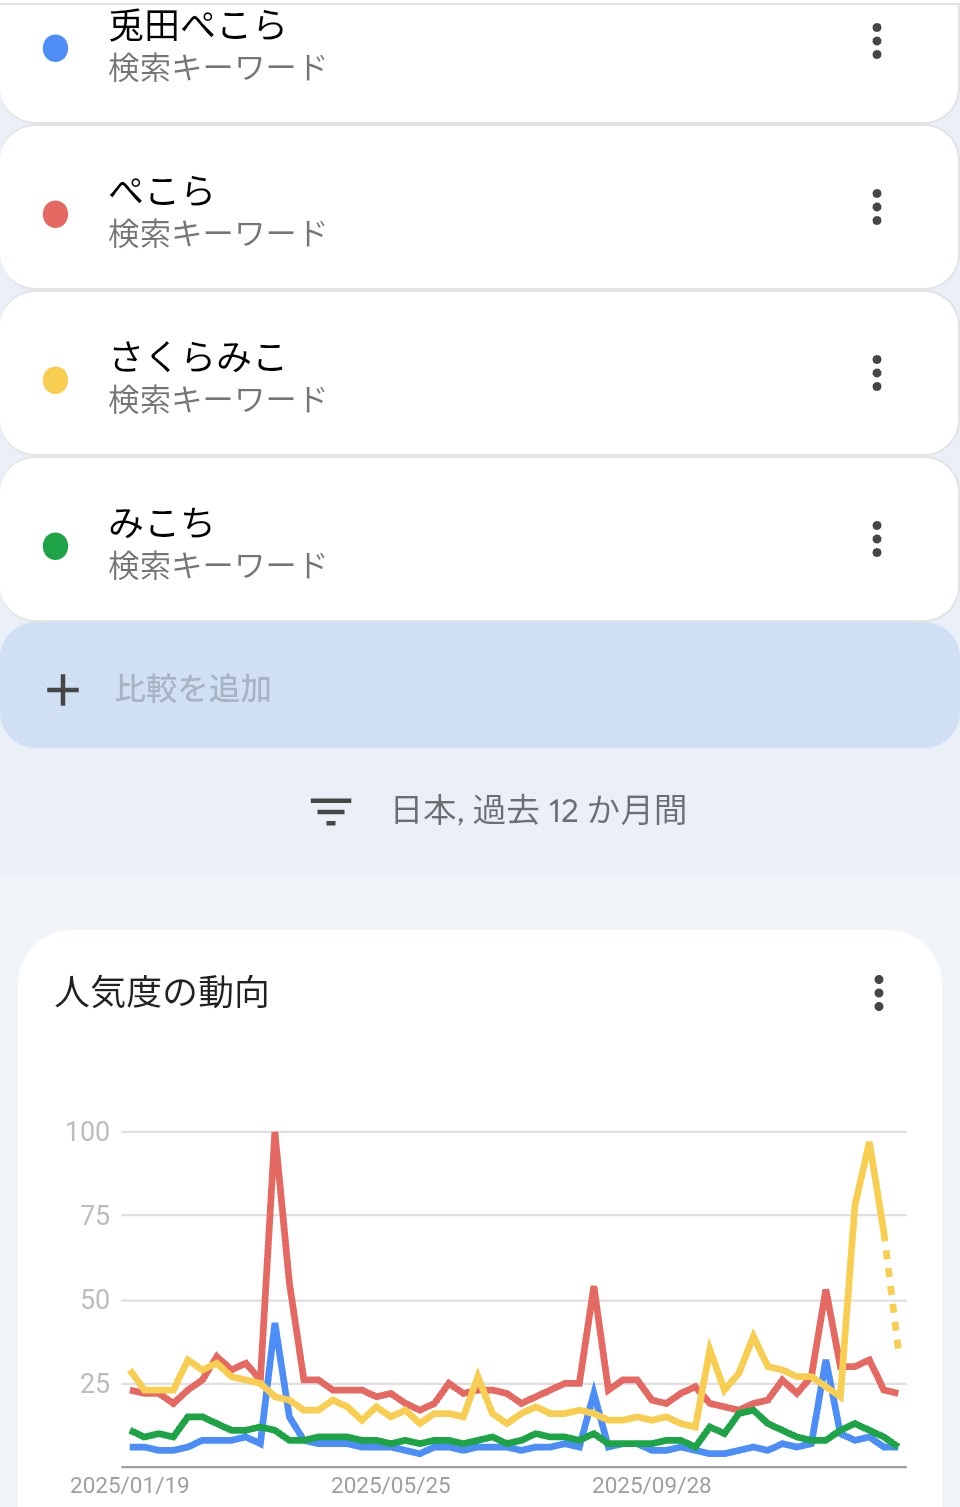Click the plus icon to add comparison
The image size is (960, 1507).
[x=63, y=689]
